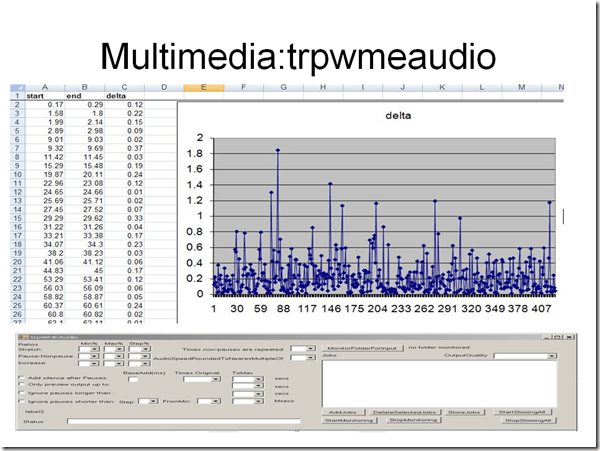Screen dimensions: 600x451
Task: Click the AddJobs button
Action: pos(343,412)
